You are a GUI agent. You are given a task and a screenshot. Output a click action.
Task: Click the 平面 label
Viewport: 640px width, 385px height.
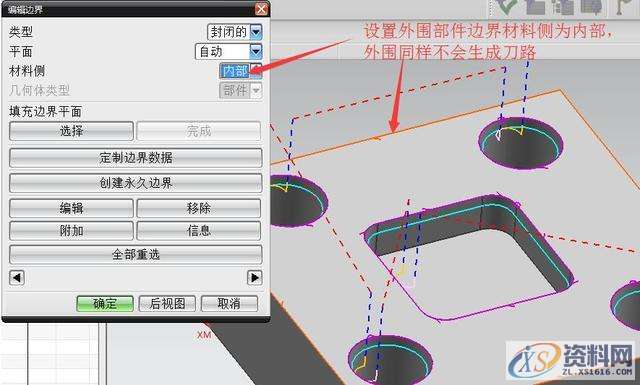(x=21, y=51)
